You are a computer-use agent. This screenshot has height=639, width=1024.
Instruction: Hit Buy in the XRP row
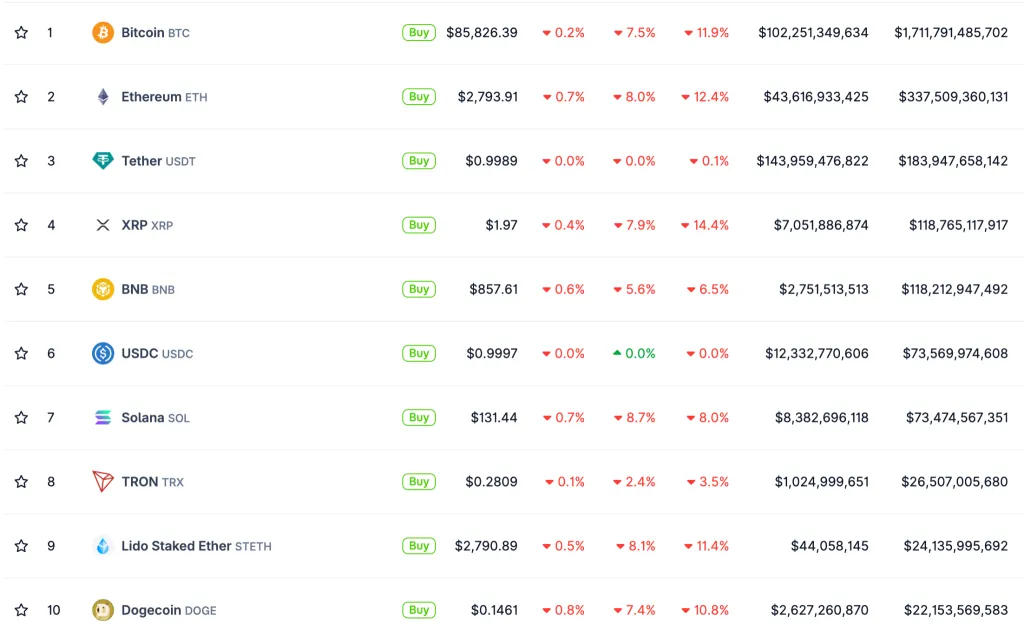419,225
